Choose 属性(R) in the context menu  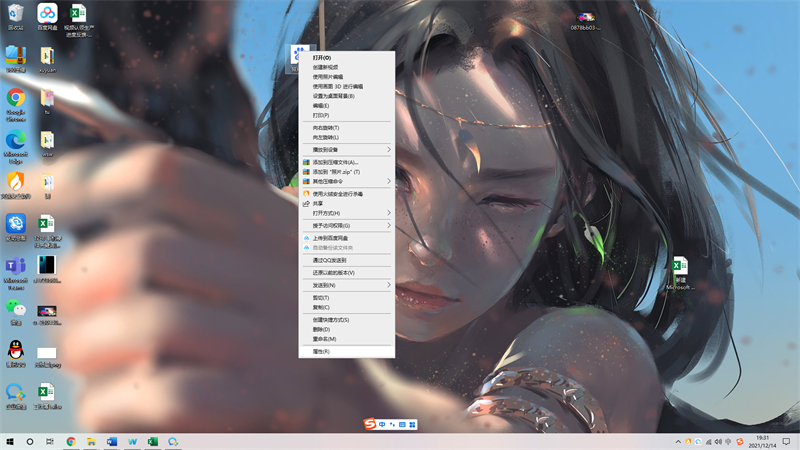coord(346,352)
